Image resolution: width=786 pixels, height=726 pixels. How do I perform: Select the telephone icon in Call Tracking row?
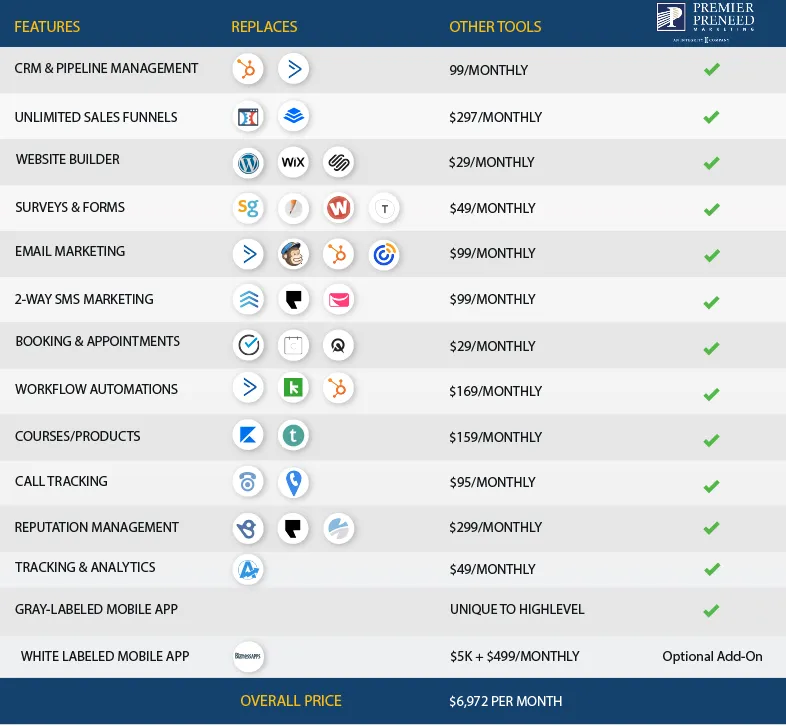coord(248,482)
